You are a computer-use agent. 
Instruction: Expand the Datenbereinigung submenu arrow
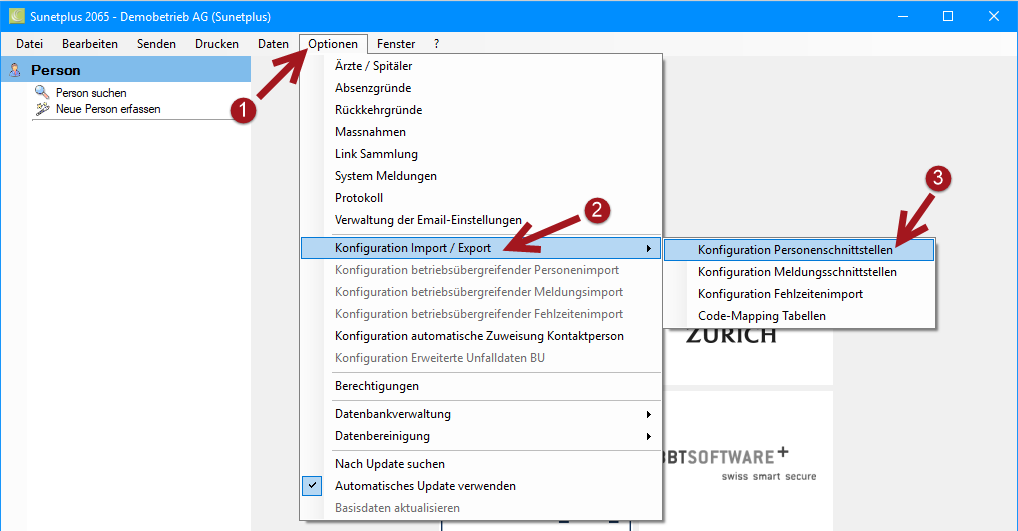(x=648, y=436)
